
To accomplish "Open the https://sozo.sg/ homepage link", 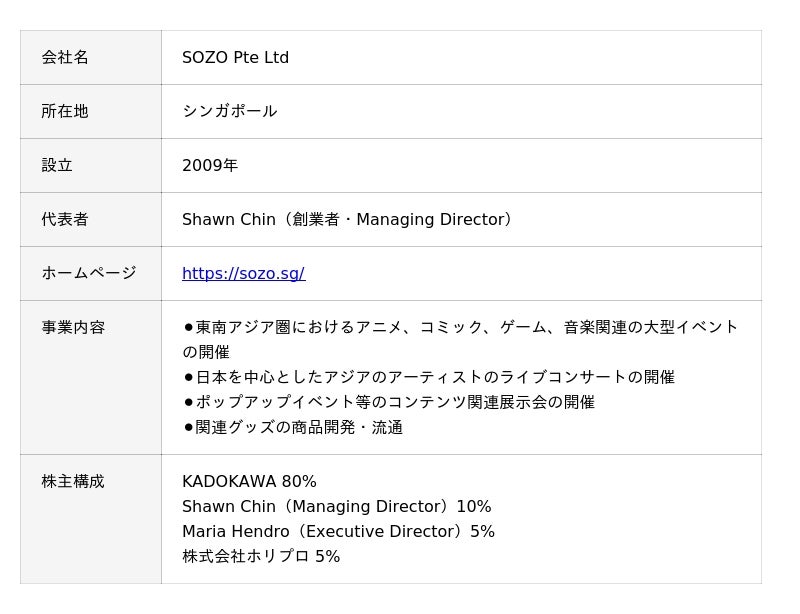I will click(243, 273).
